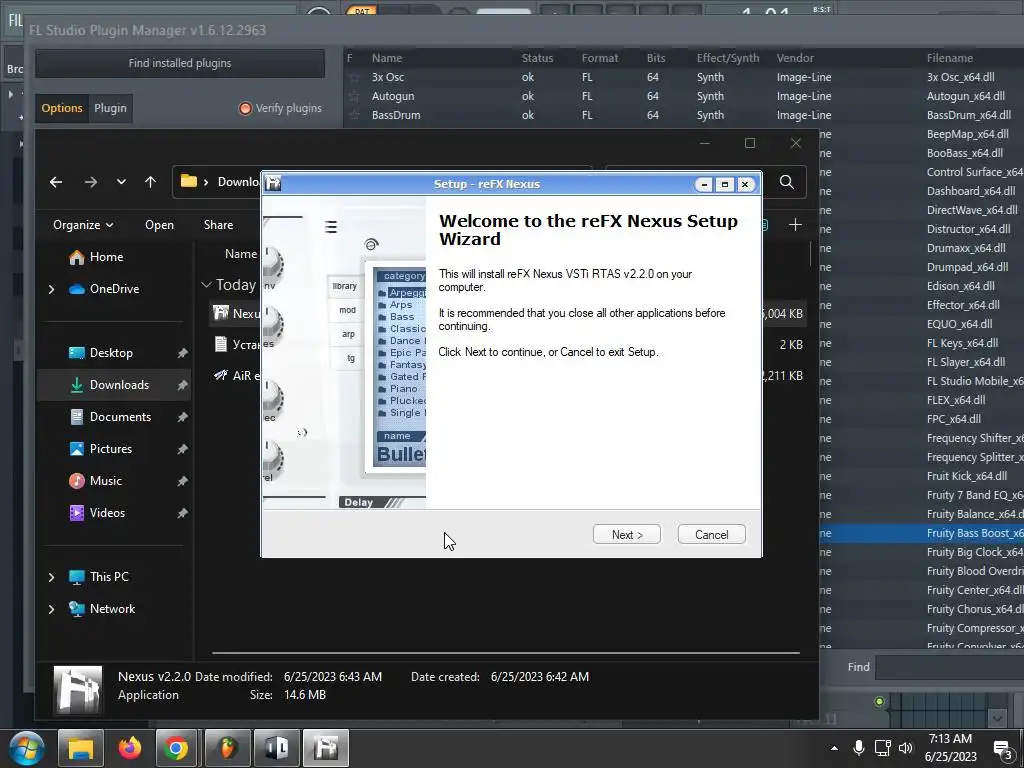Switch to Plugin Manager taskbar icon
Image resolution: width=1024 pixels, height=768 pixels.
tap(276, 748)
